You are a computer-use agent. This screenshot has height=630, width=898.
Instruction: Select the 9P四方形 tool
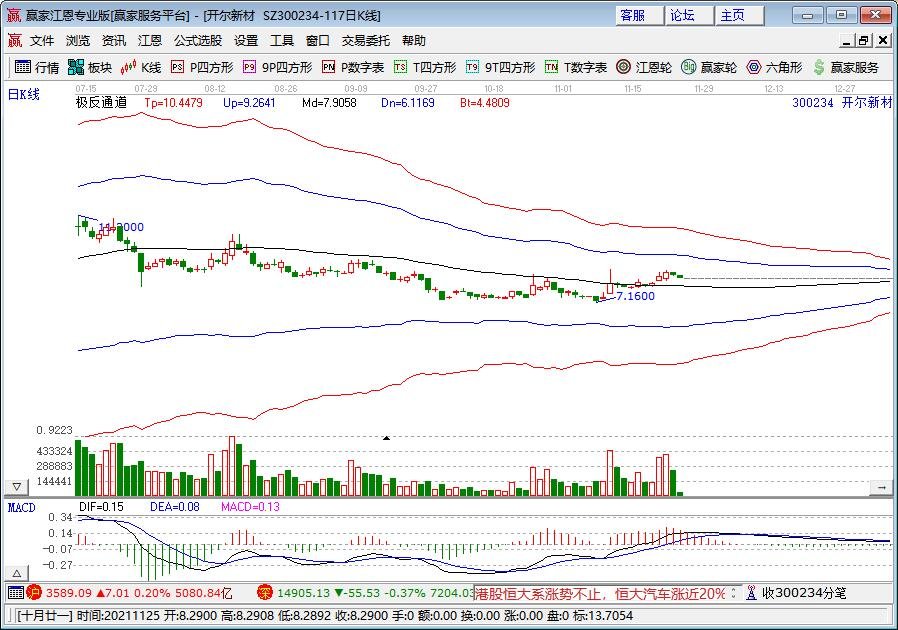(277, 68)
